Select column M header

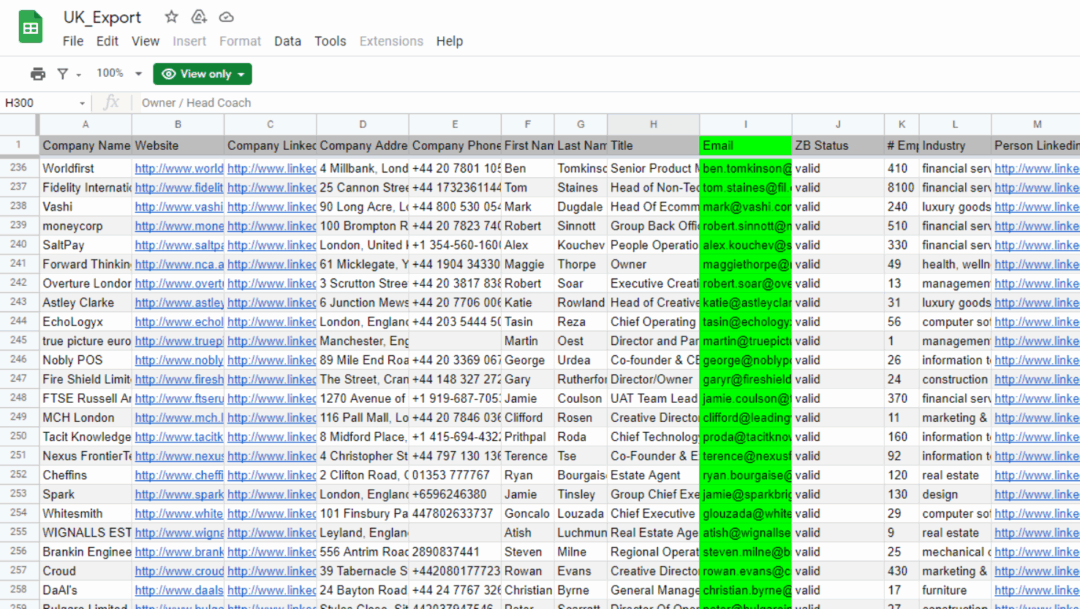tap(1036, 125)
